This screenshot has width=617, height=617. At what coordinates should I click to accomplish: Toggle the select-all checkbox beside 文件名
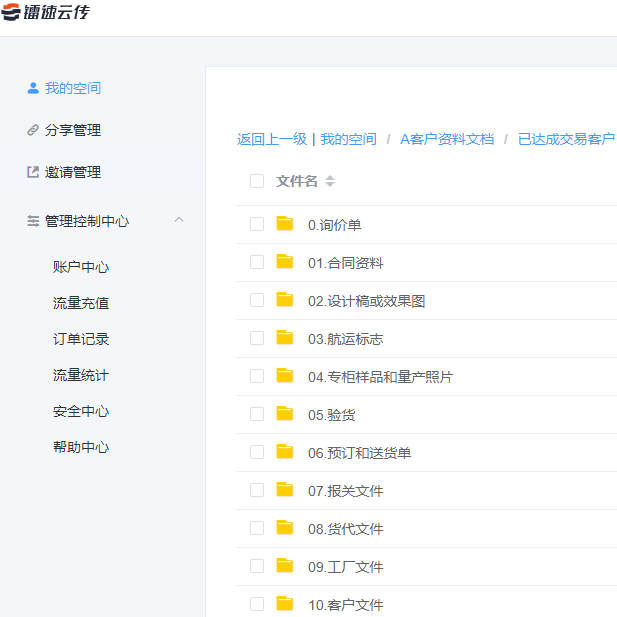point(257,181)
